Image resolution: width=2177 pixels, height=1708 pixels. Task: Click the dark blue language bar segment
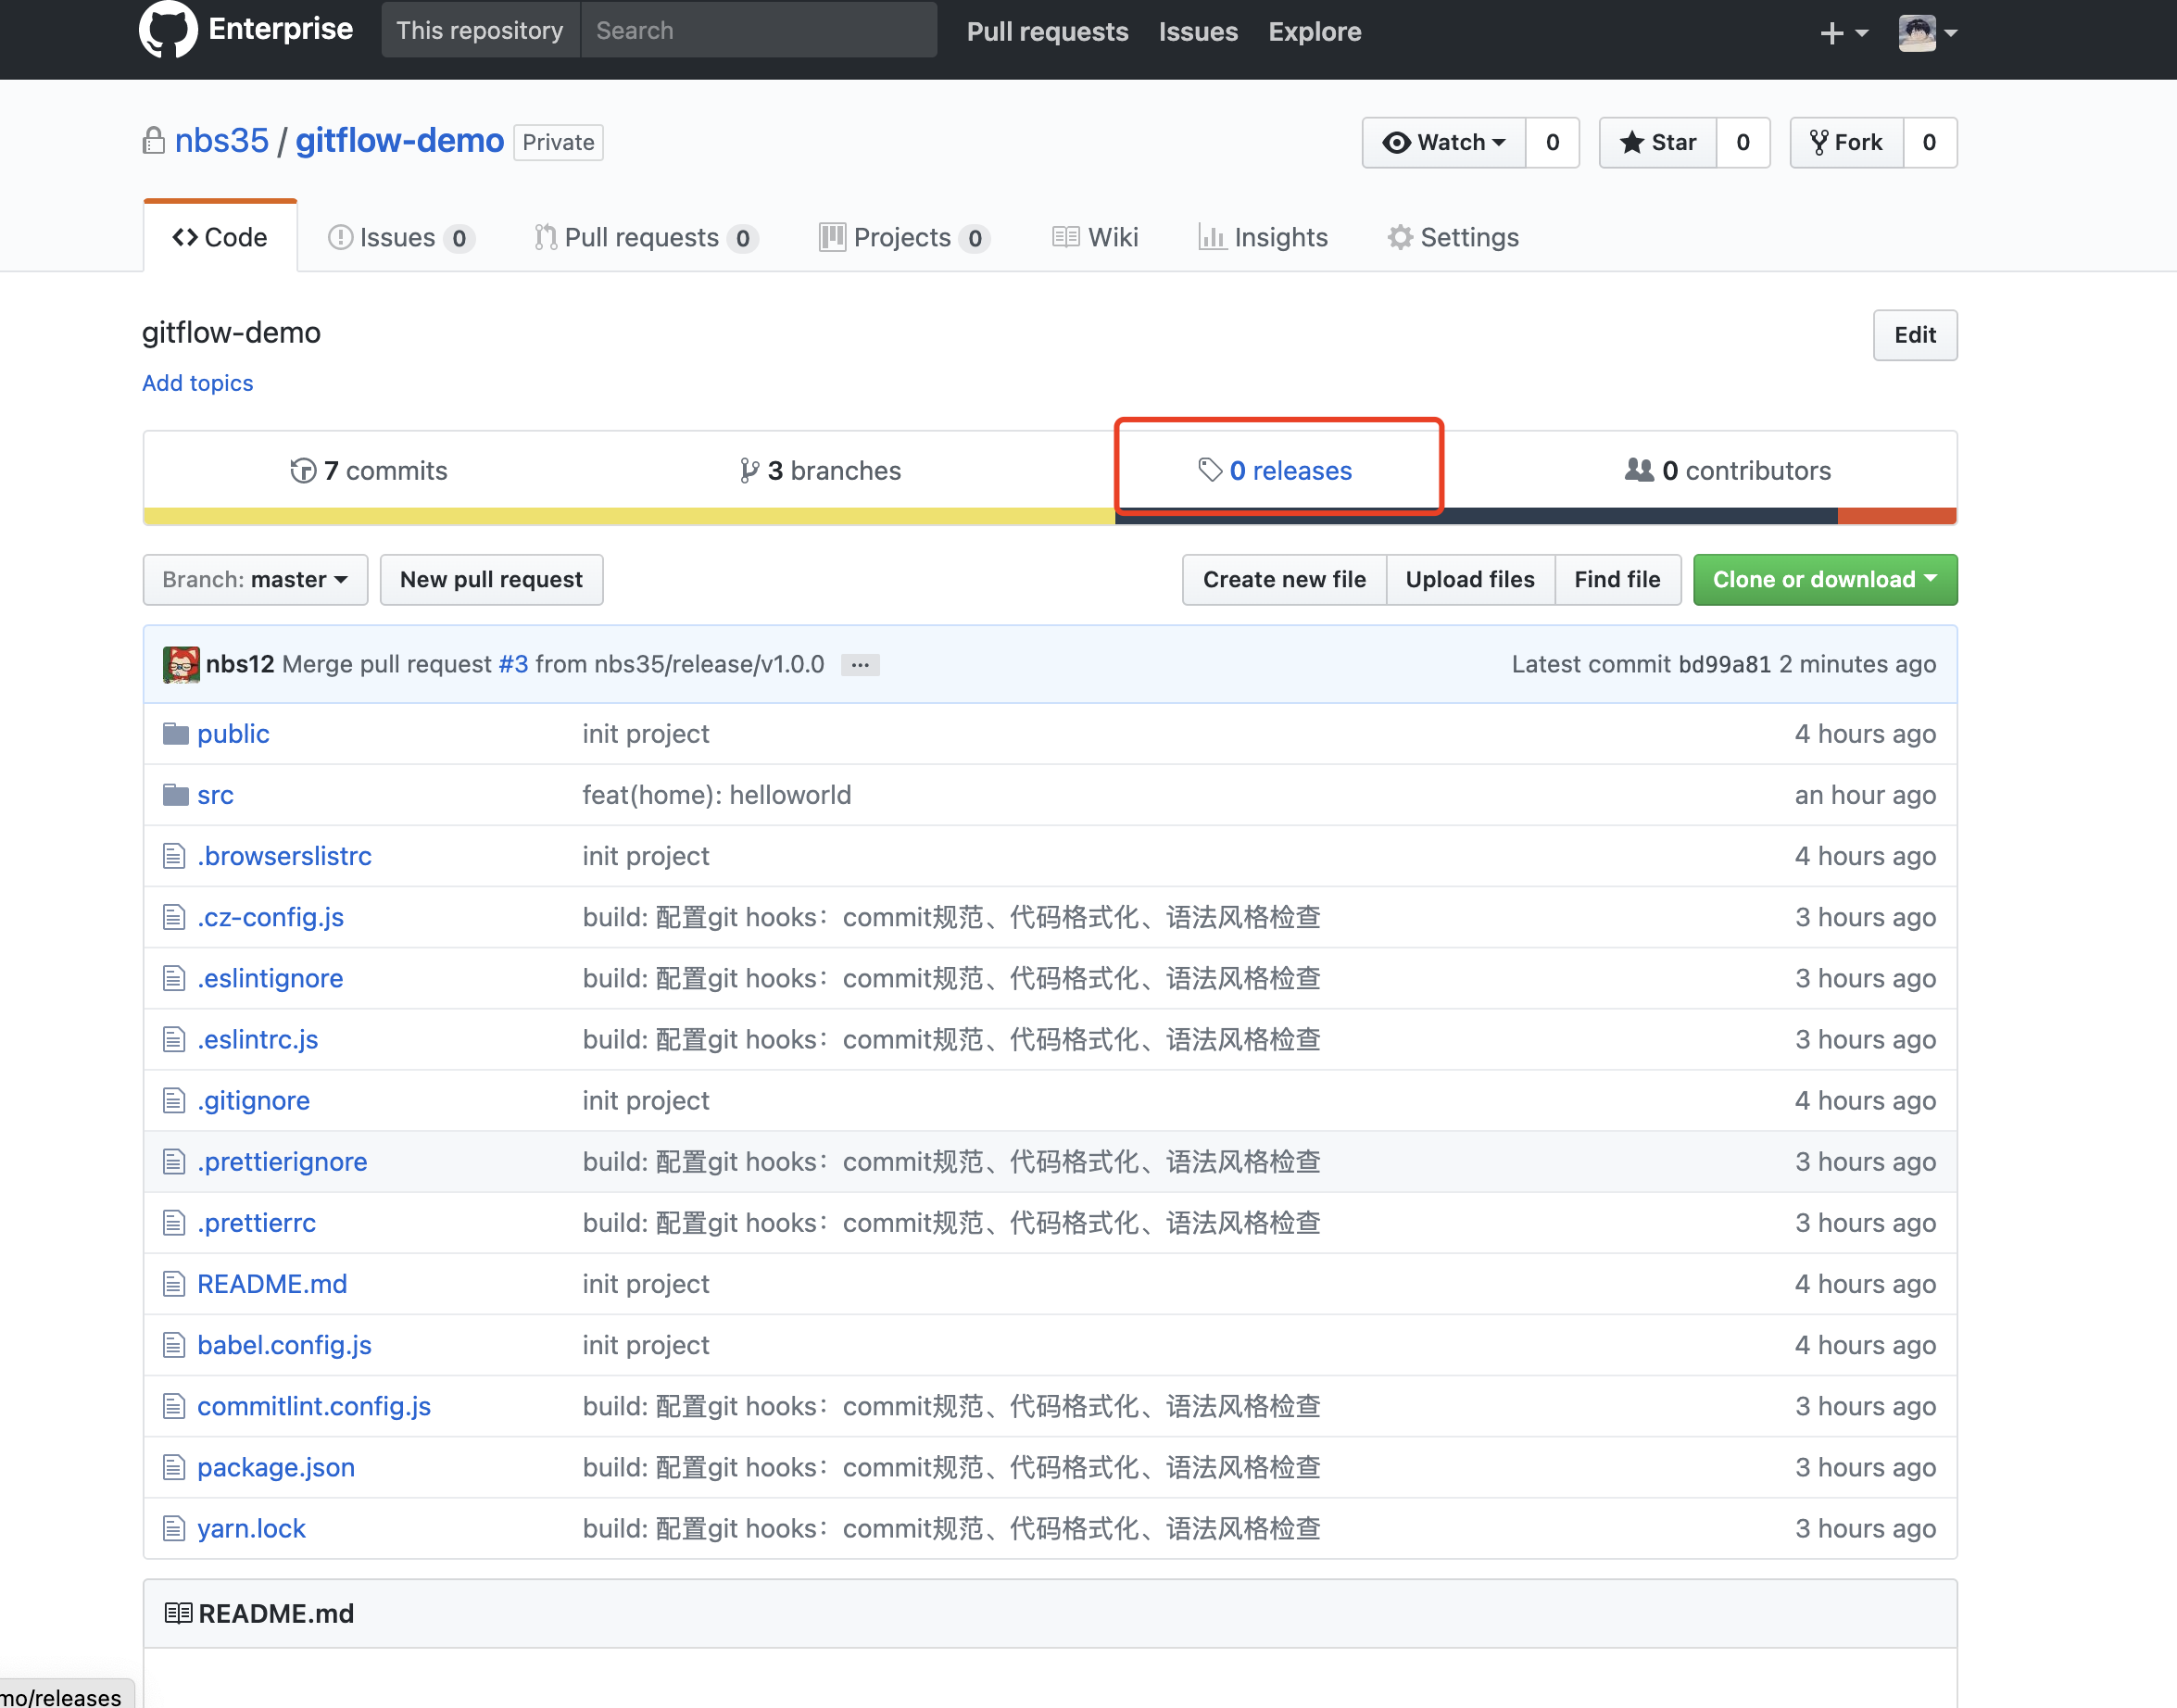coord(1476,516)
